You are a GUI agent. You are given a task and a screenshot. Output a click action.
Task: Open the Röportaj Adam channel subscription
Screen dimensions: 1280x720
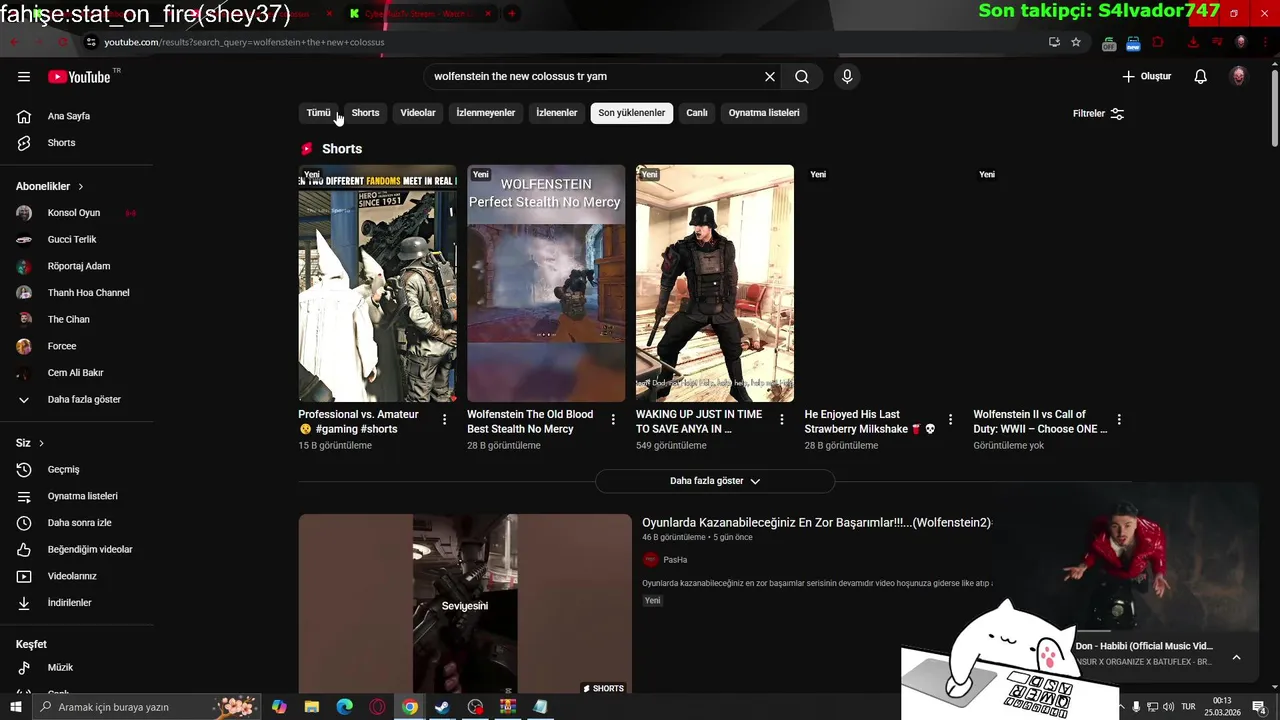77,267
